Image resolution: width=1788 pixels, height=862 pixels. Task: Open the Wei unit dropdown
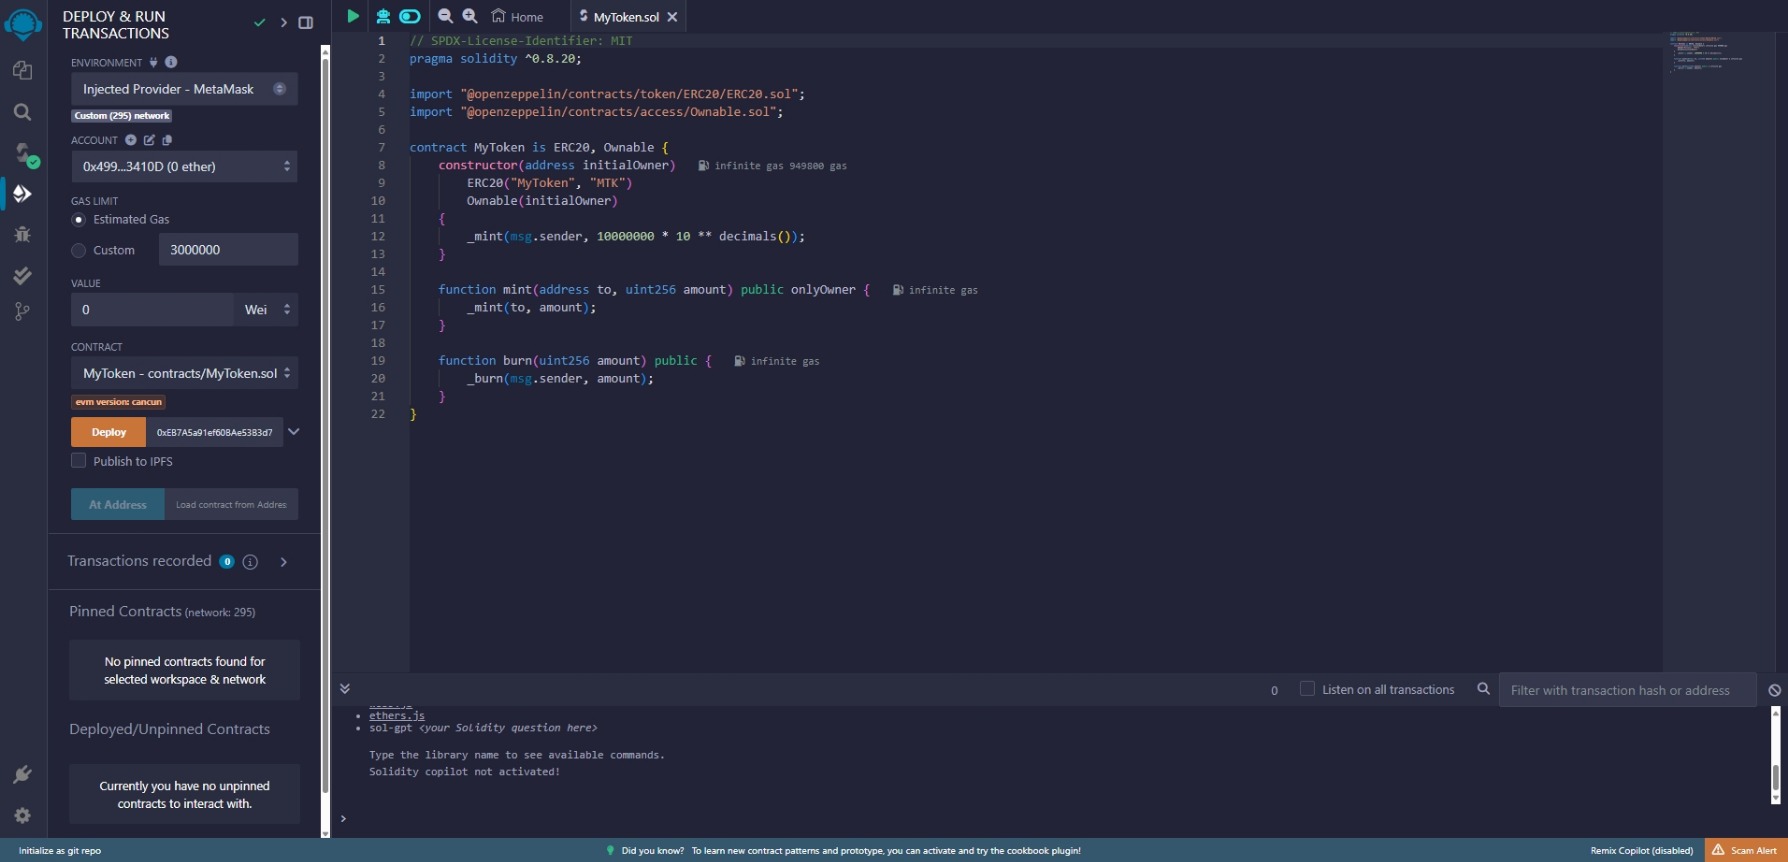266,309
